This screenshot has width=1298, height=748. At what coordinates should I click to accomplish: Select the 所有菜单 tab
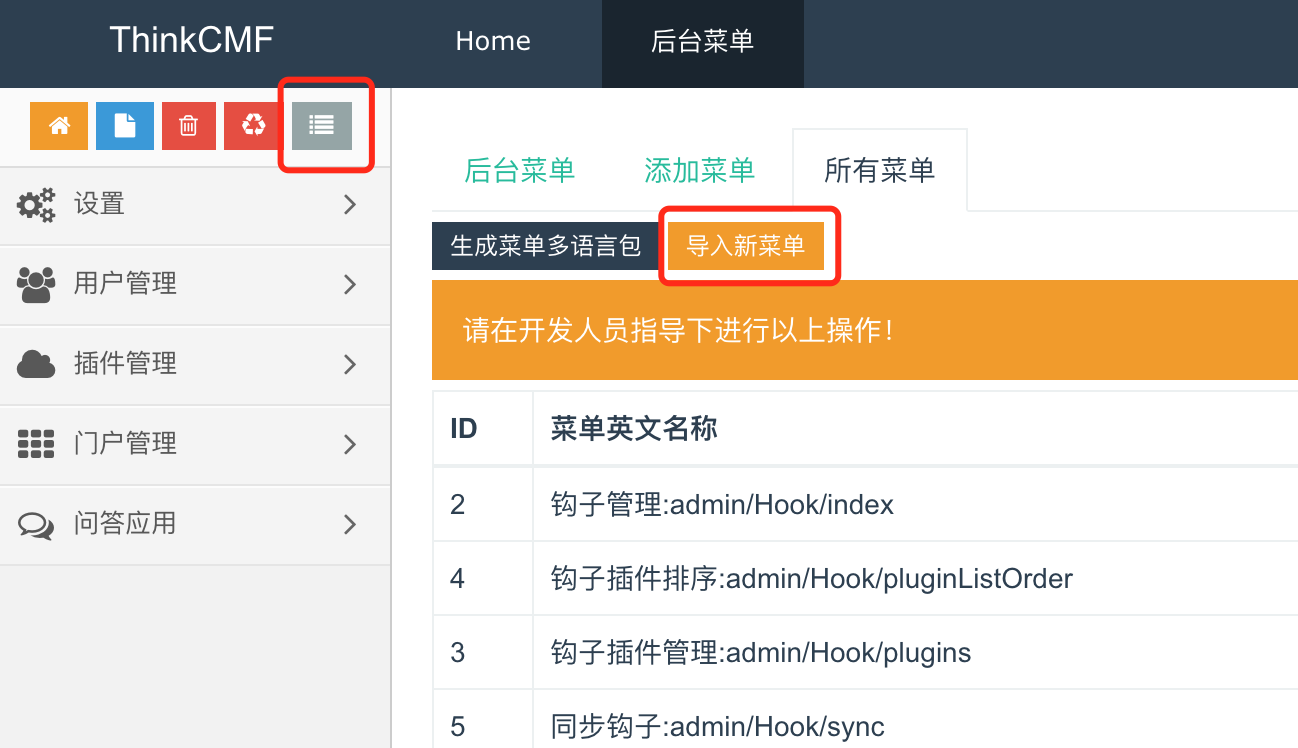pos(880,170)
